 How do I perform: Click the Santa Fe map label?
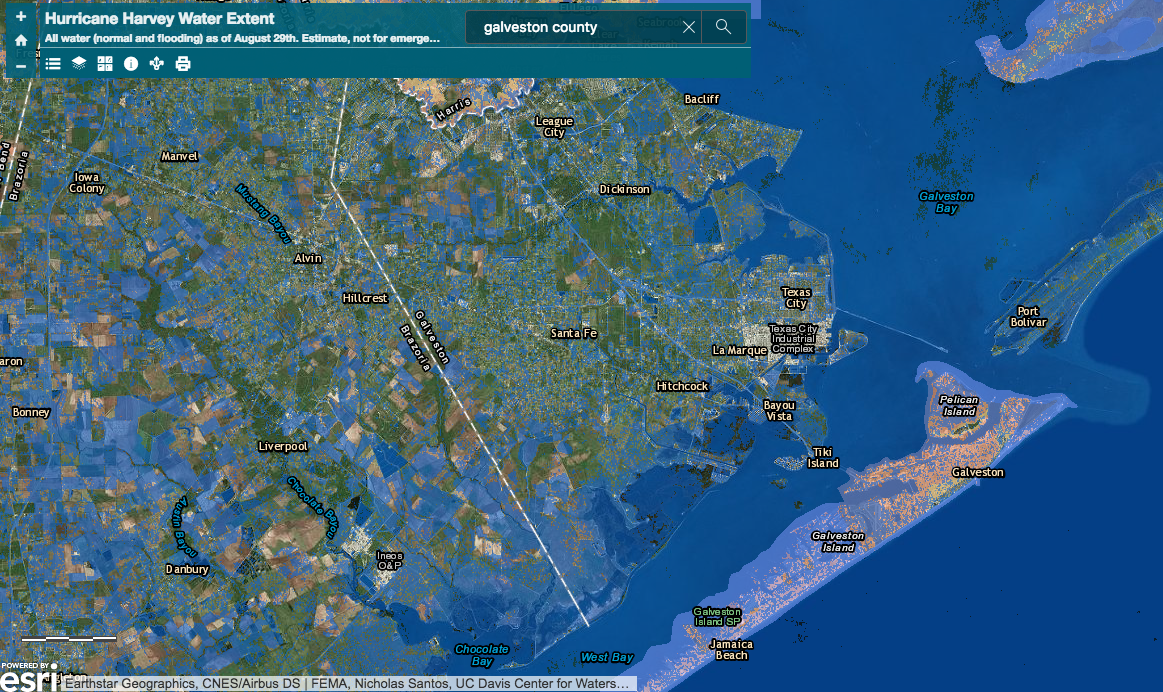pos(573,333)
